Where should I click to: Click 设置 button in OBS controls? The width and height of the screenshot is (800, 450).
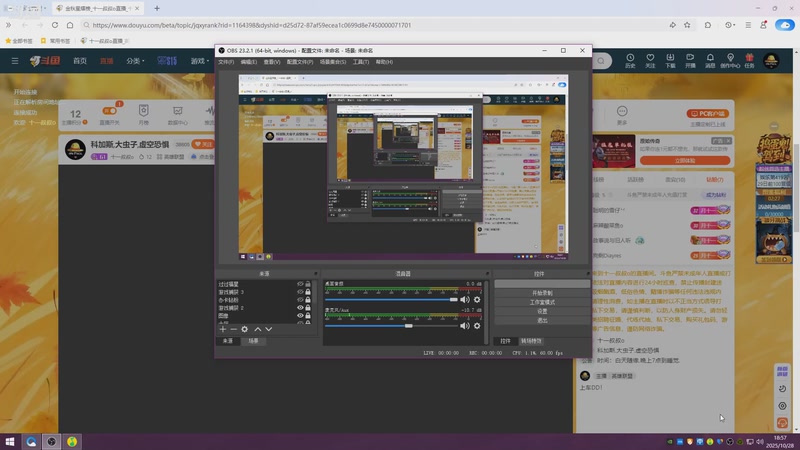[542, 311]
